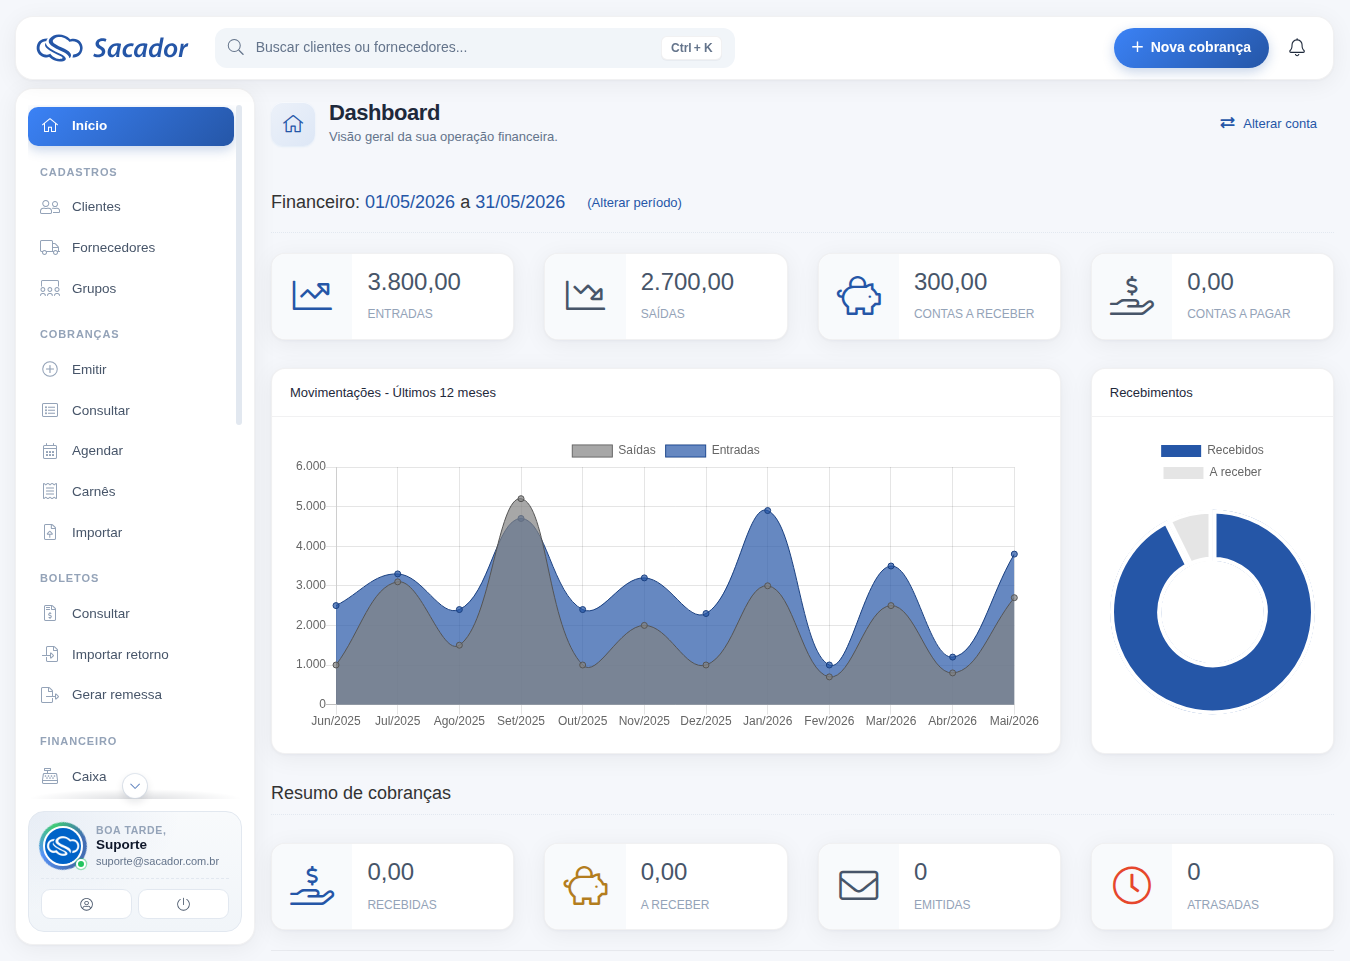The width and height of the screenshot is (1350, 961).
Task: Click the 3.800,00 Entradas value
Action: pos(414,282)
